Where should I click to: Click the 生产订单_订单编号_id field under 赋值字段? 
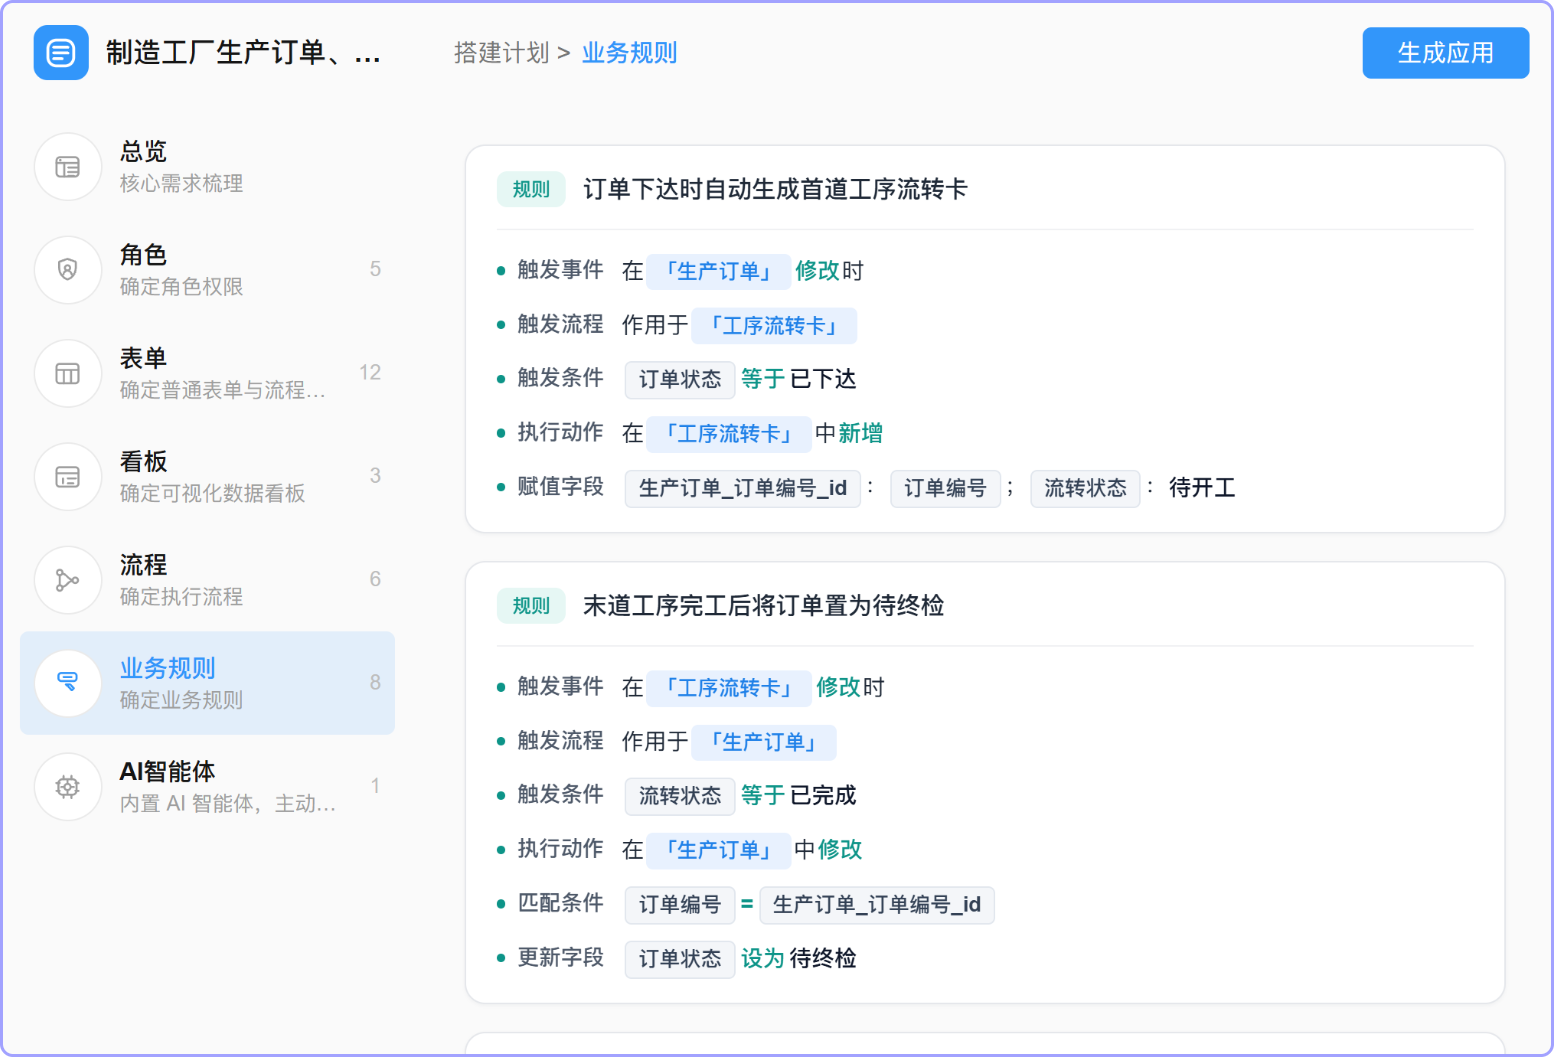tap(742, 489)
